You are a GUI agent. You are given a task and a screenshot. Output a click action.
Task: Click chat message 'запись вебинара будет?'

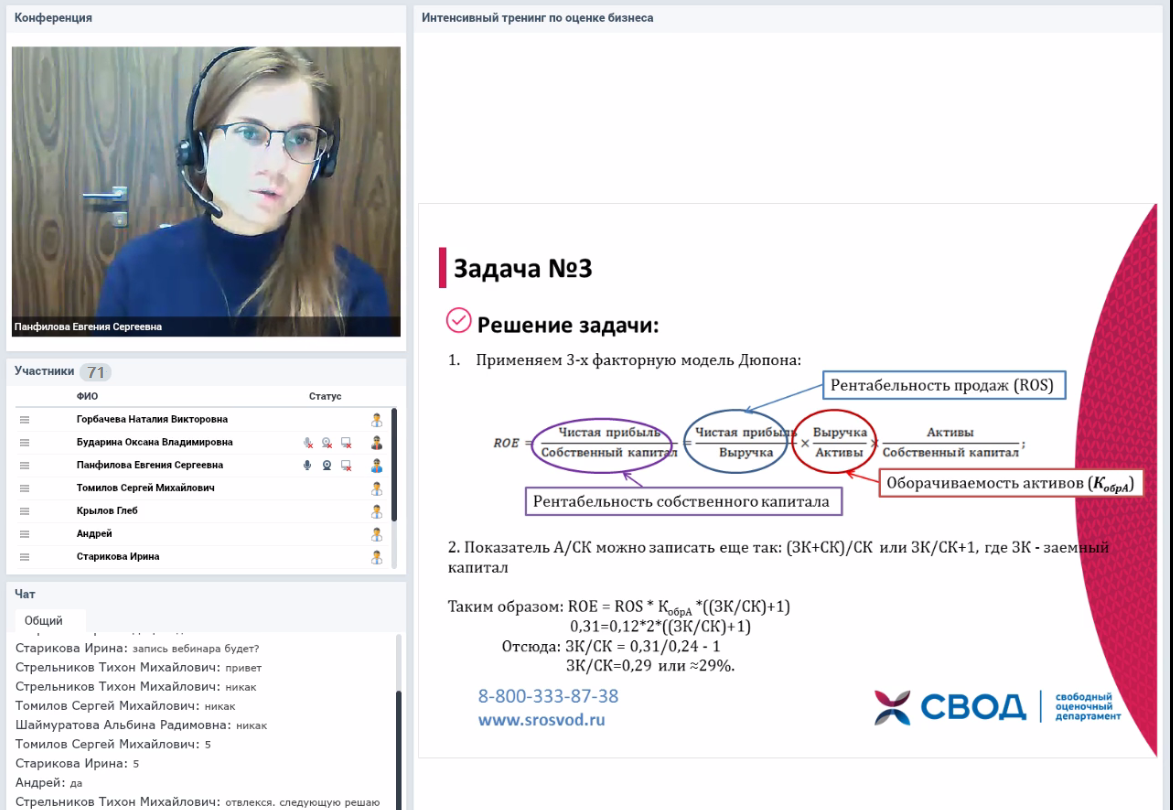click(x=196, y=648)
